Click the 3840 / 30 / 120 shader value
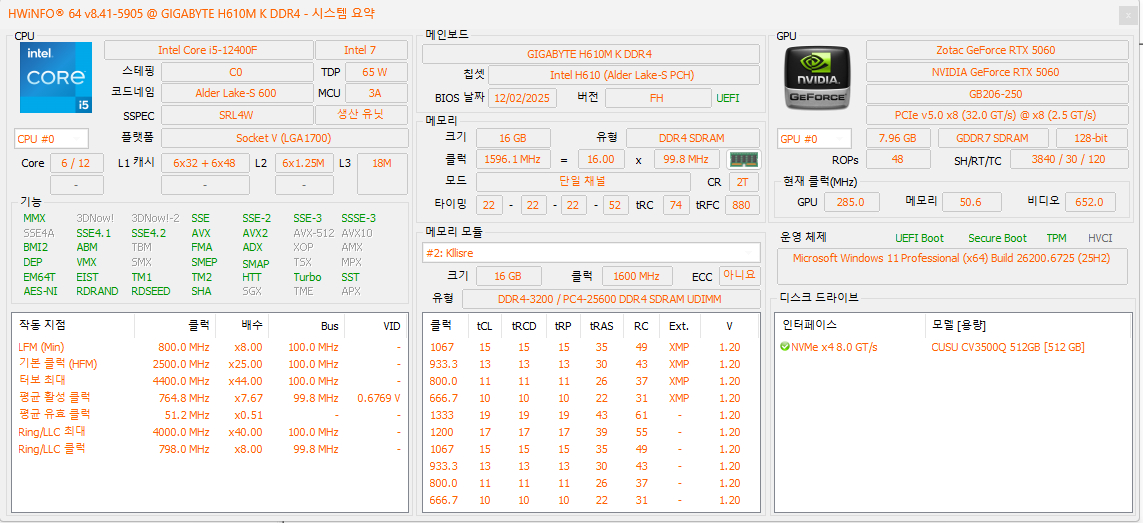 coord(1067,159)
